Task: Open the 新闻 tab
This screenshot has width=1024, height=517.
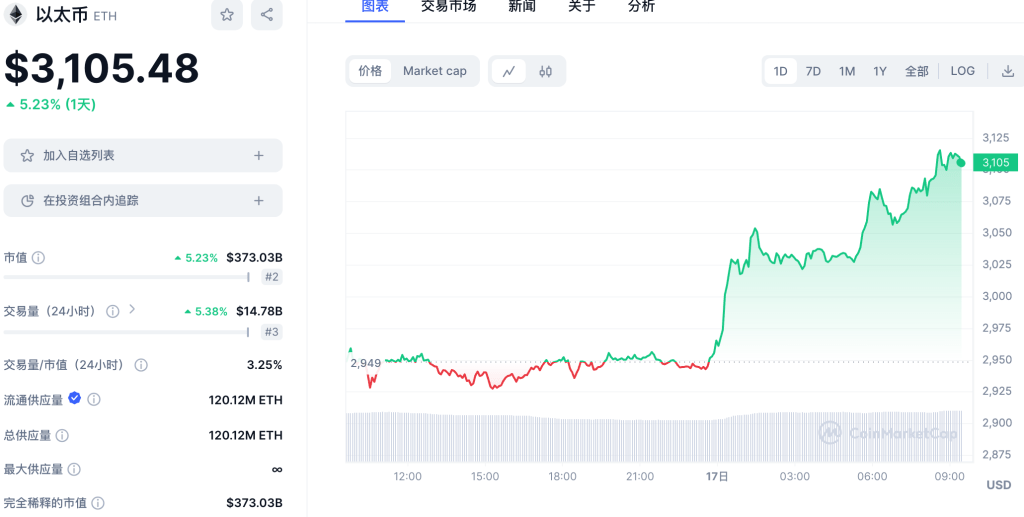Action: pyautogui.click(x=521, y=7)
